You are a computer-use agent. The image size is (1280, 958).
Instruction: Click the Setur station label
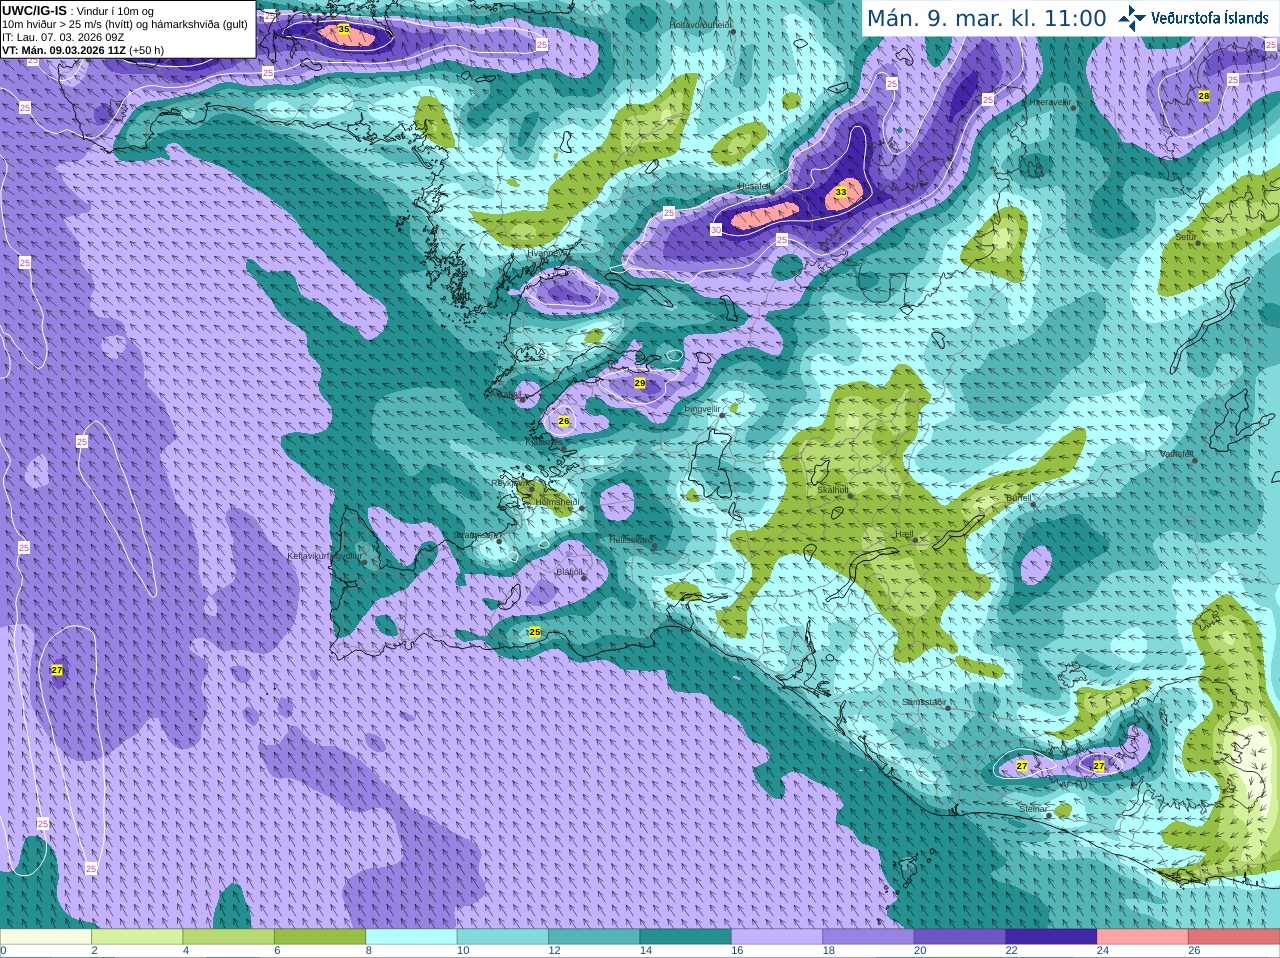(1186, 237)
